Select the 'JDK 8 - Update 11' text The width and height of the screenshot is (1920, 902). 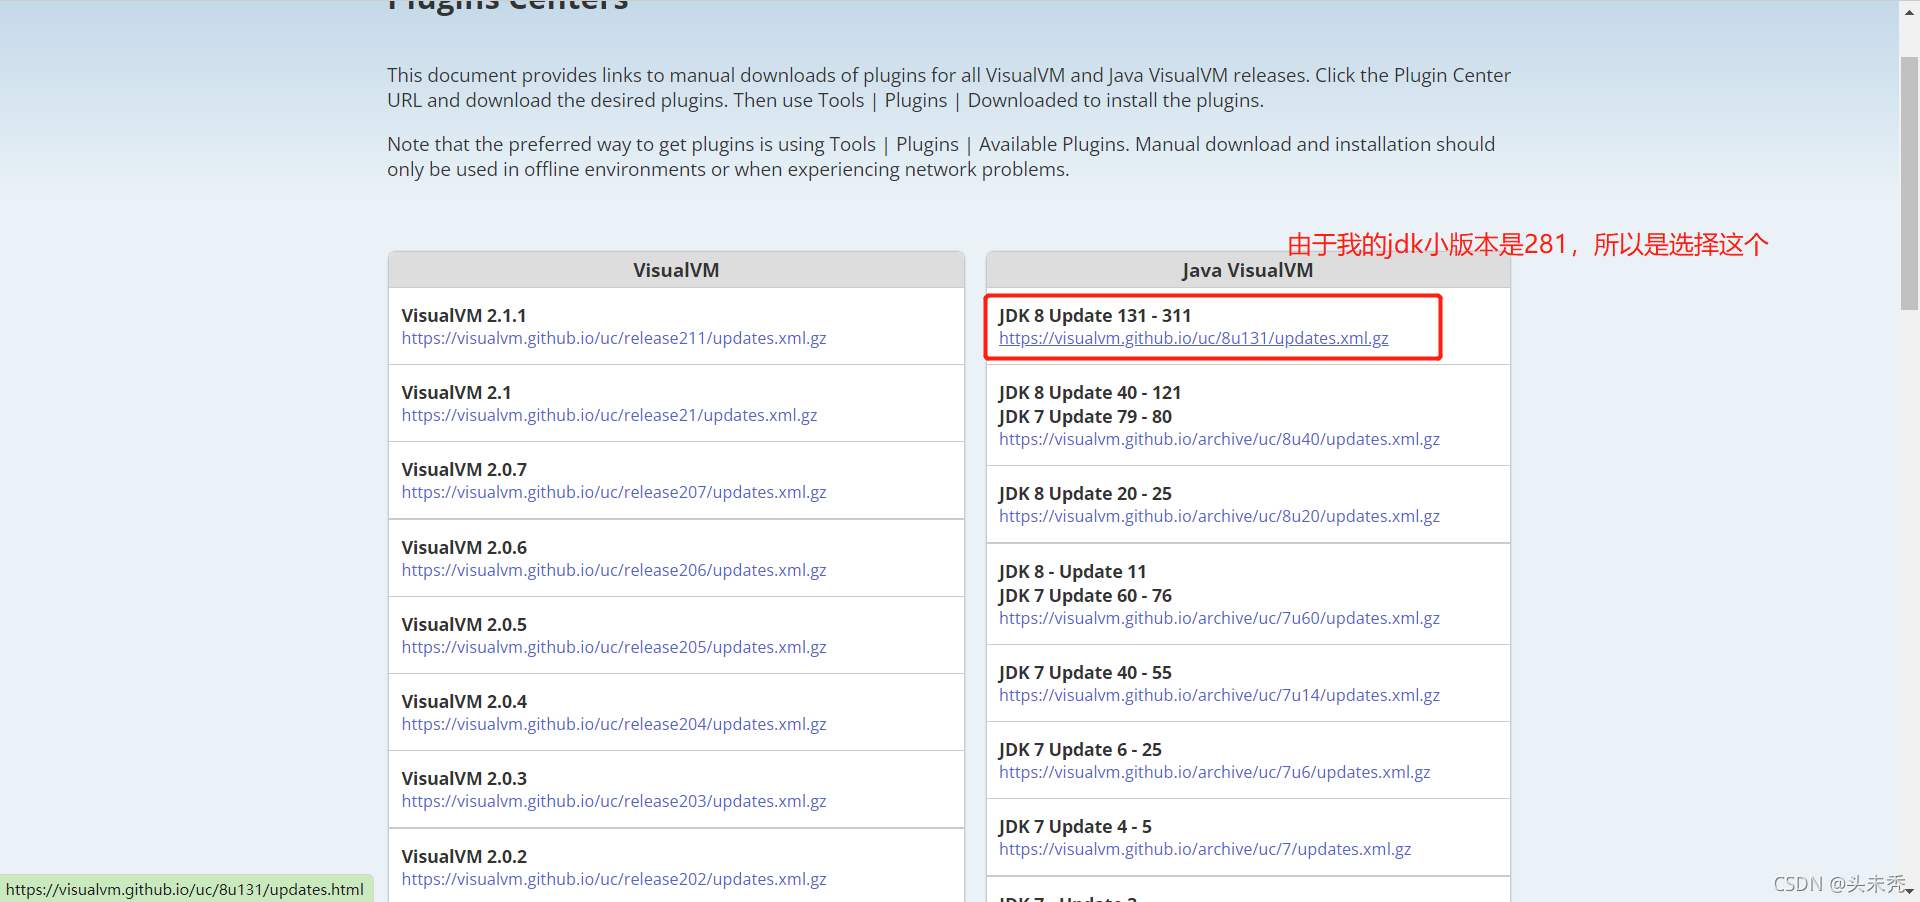pos(1072,571)
